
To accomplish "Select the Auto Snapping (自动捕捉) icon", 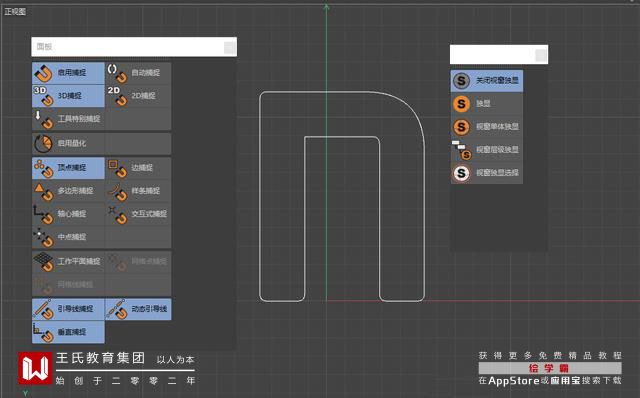I will click(x=117, y=73).
